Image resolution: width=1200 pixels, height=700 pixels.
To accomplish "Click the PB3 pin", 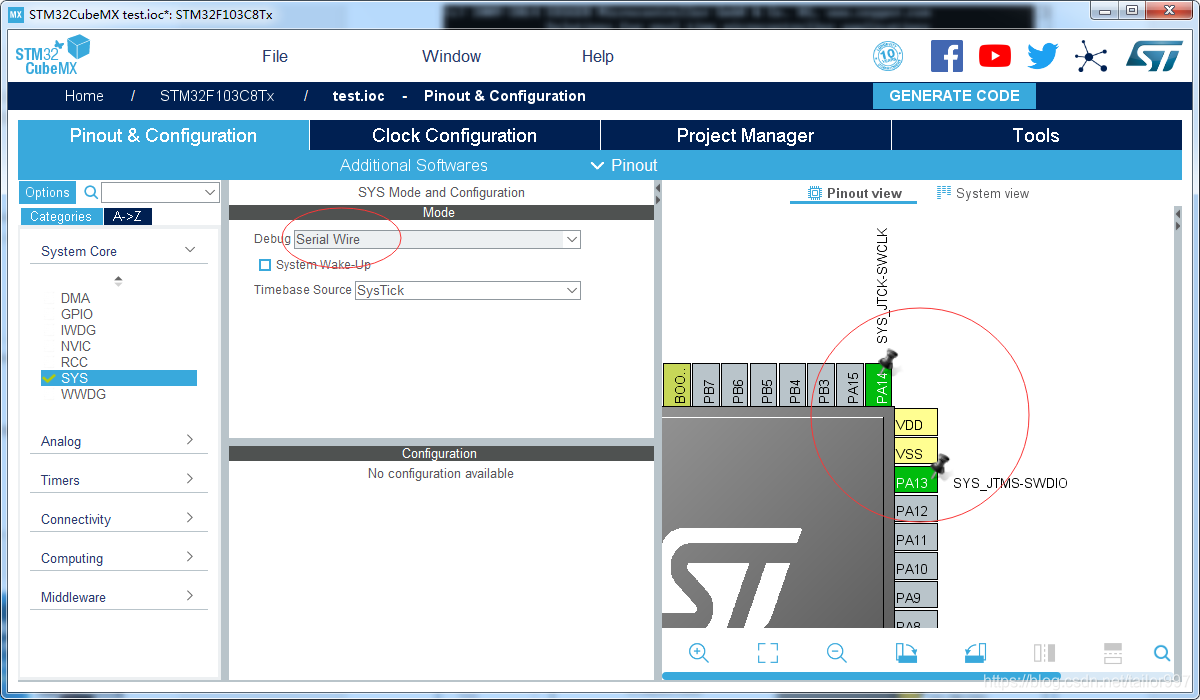I will (x=822, y=384).
